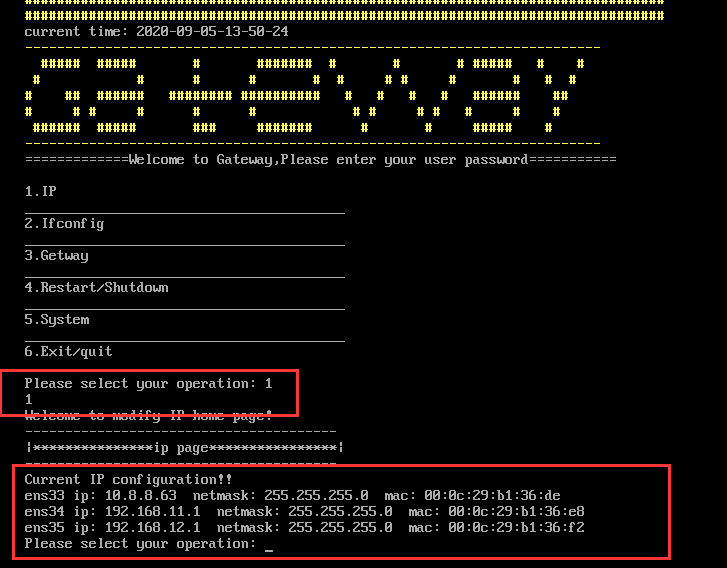The image size is (727, 568).
Task: Select the 2.Ifconfig menu entry
Action: [64, 223]
